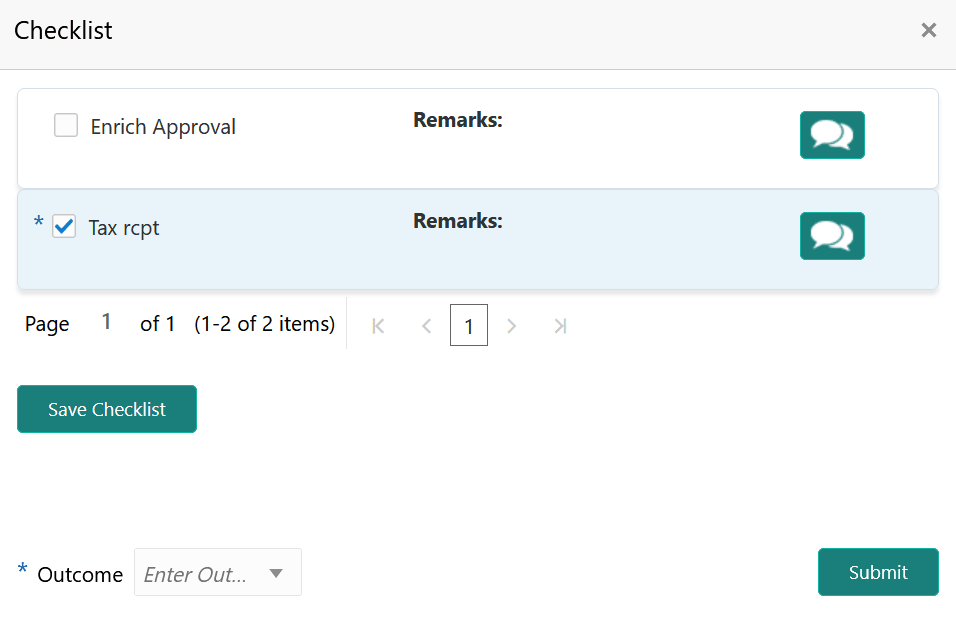Jump to the first page

pyautogui.click(x=377, y=325)
